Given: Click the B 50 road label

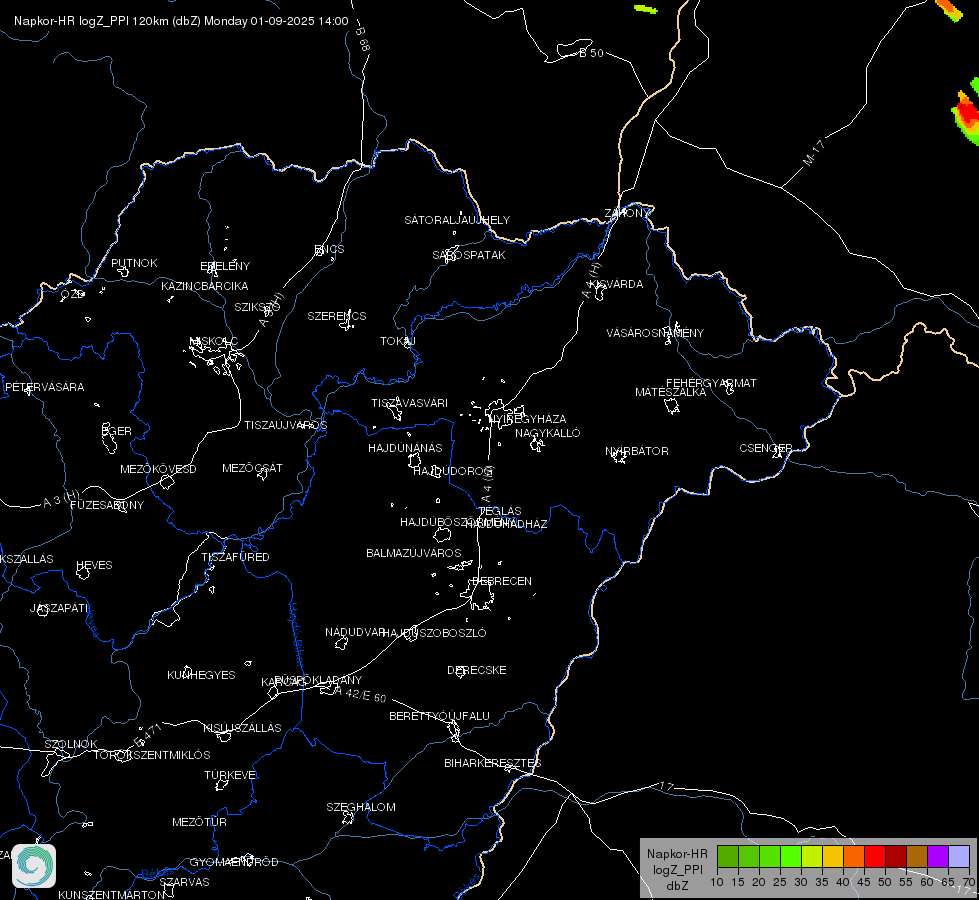Looking at the screenshot, I should click(591, 53).
